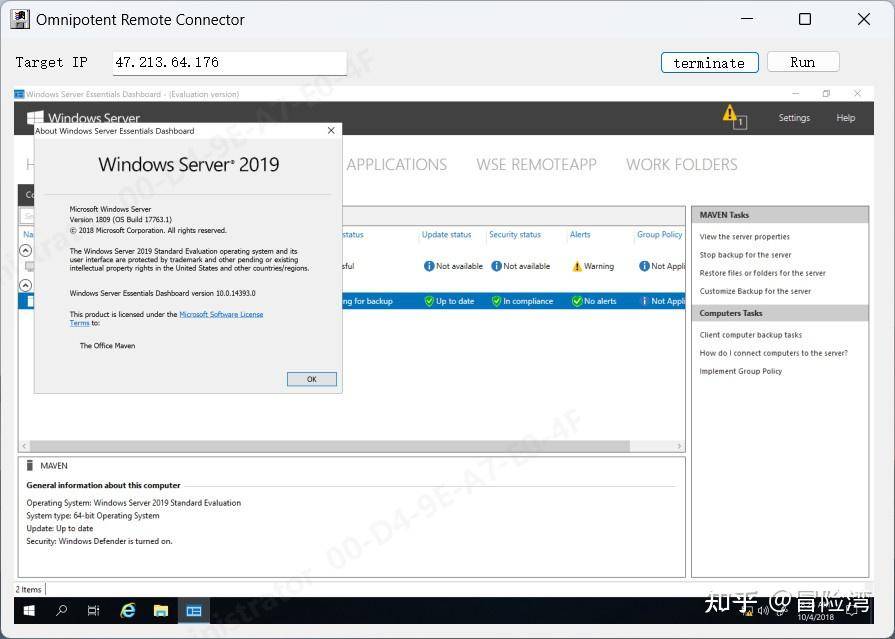Image resolution: width=895 pixels, height=639 pixels.
Task: Click the MAVEN server icon in details pane
Action: click(30, 465)
